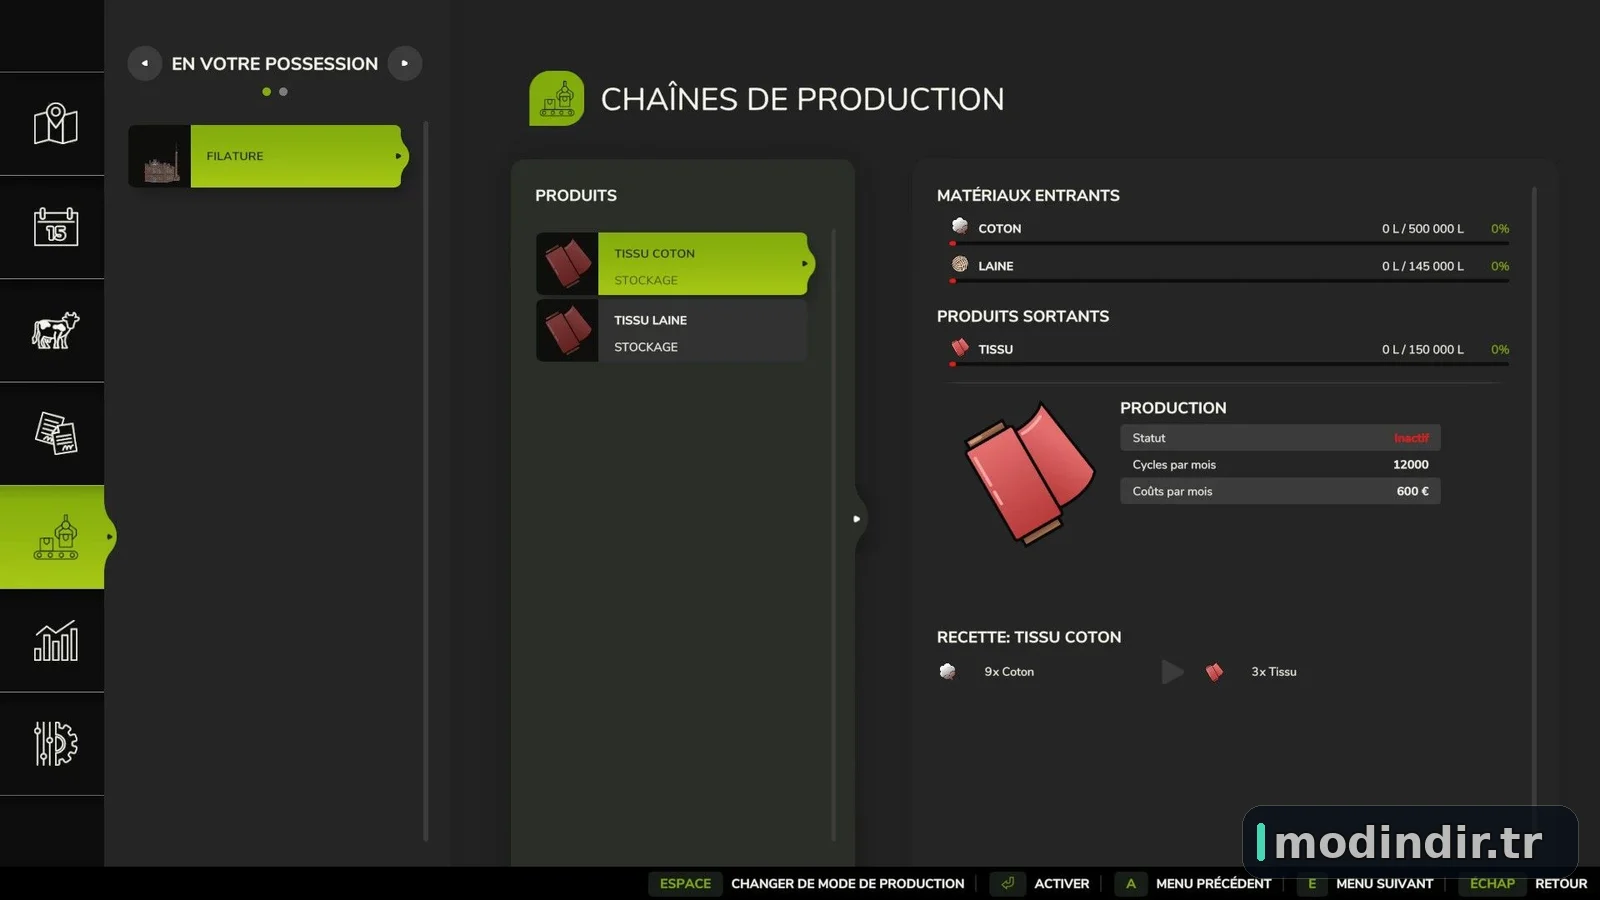Click the recipe arrow between Coton and Tissu

pyautogui.click(x=1172, y=671)
